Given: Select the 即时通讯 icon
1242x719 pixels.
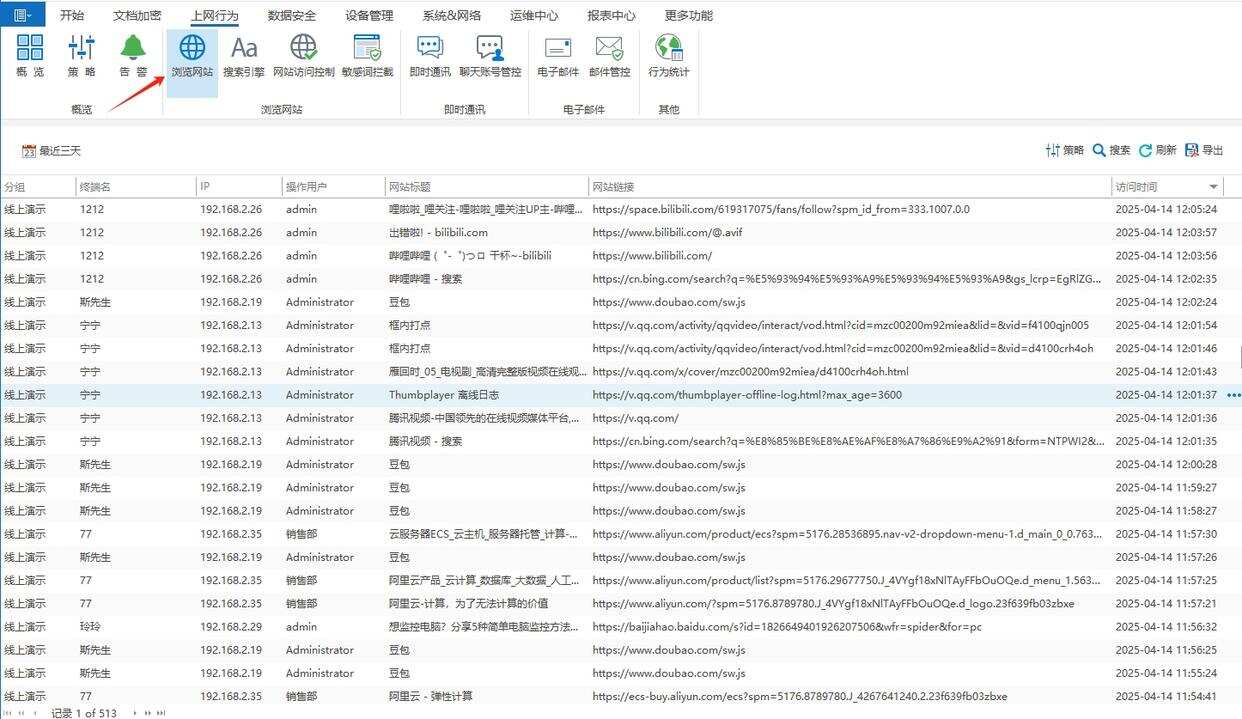Looking at the screenshot, I should [x=428, y=60].
